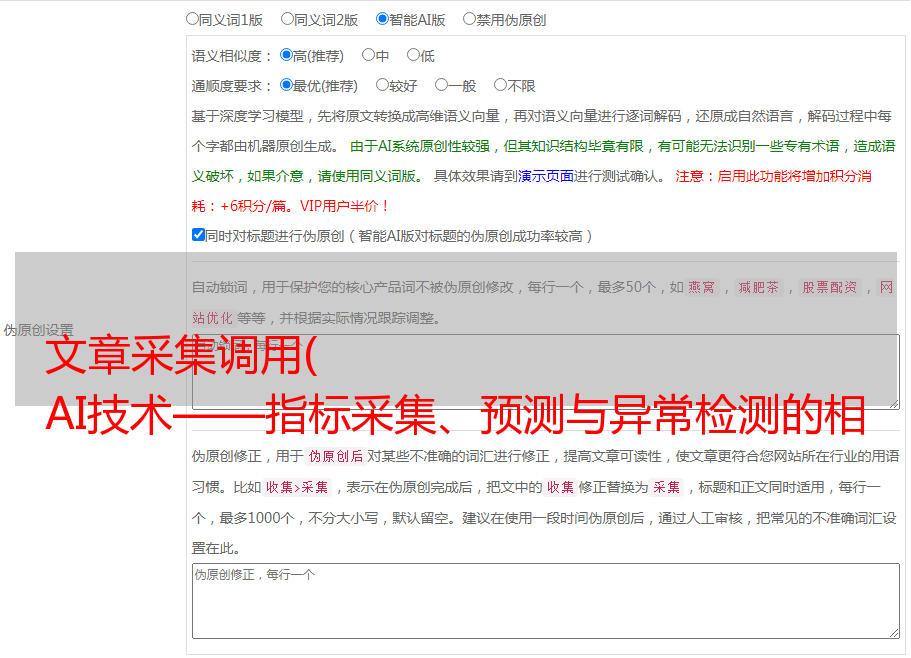Set 语义相似度 to 高(推荐)
The width and height of the screenshot is (911, 658).
pyautogui.click(x=286, y=55)
